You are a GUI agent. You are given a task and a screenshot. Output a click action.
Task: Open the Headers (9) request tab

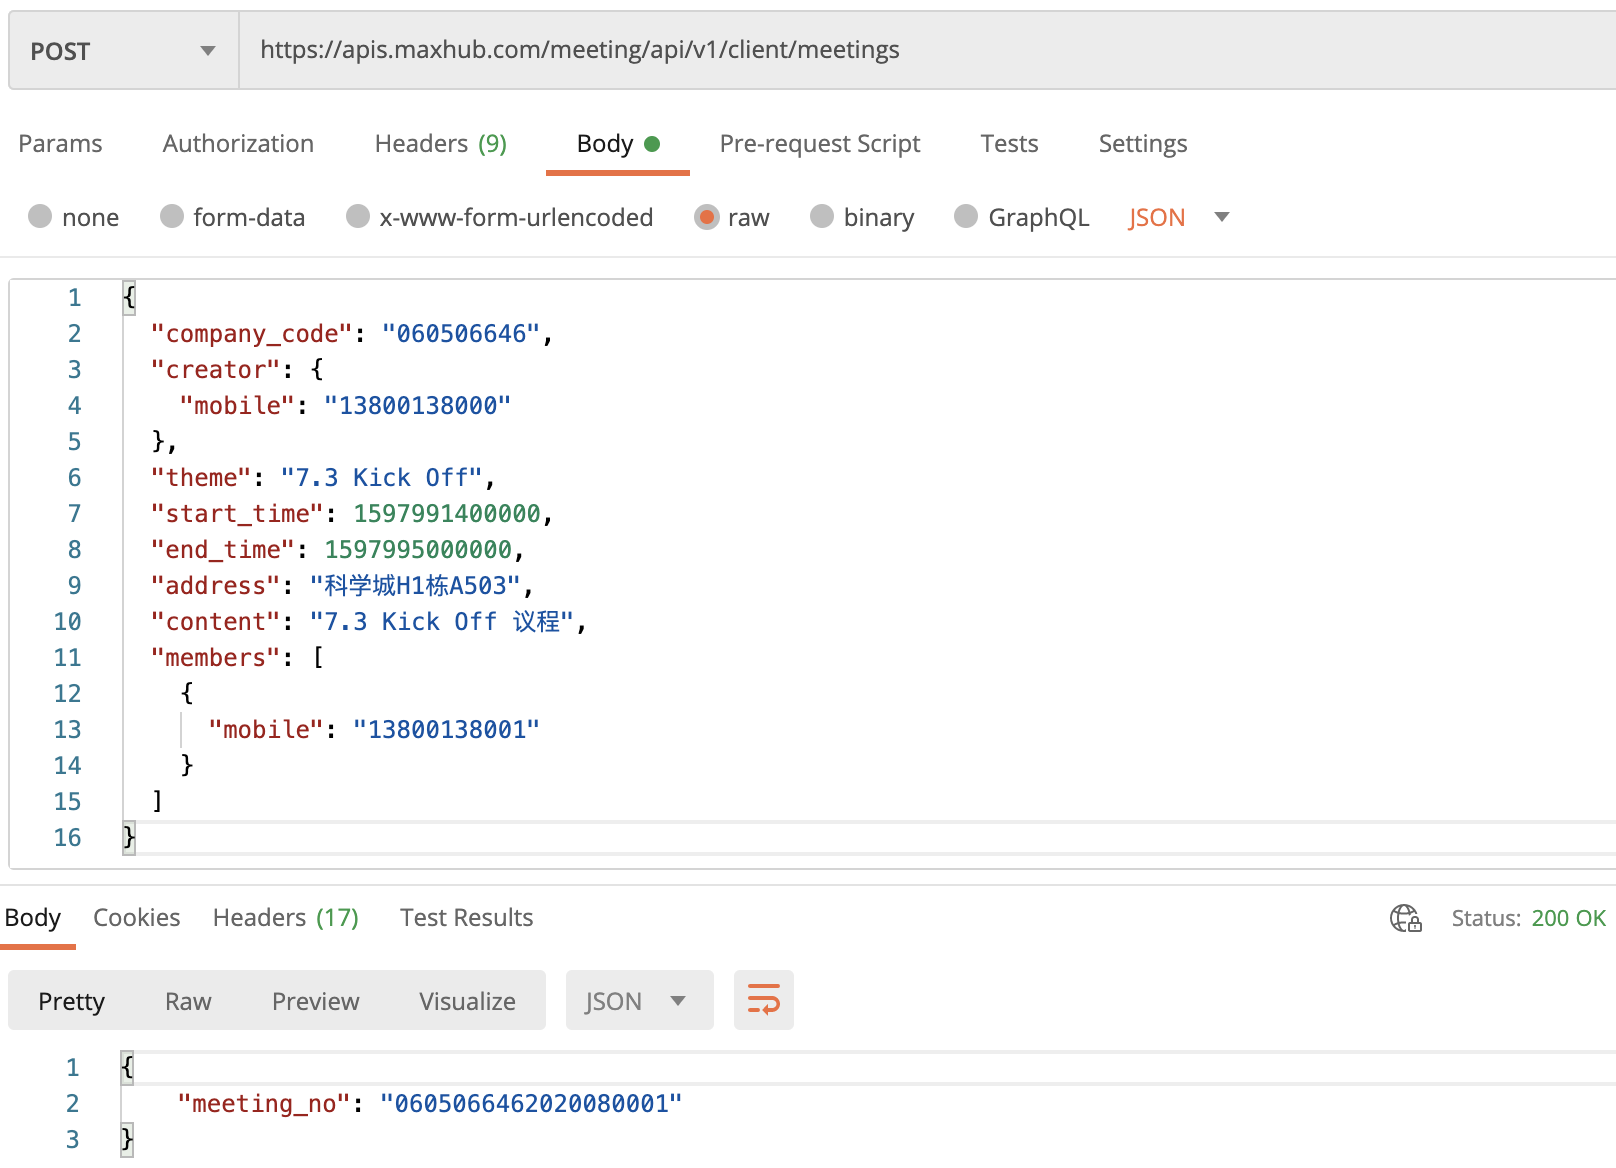[440, 144]
